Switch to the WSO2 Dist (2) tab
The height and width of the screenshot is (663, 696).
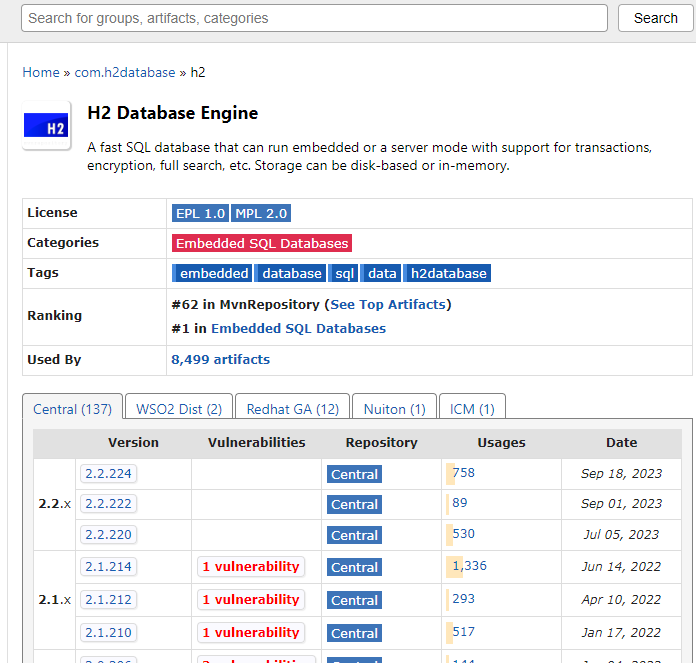coord(179,408)
